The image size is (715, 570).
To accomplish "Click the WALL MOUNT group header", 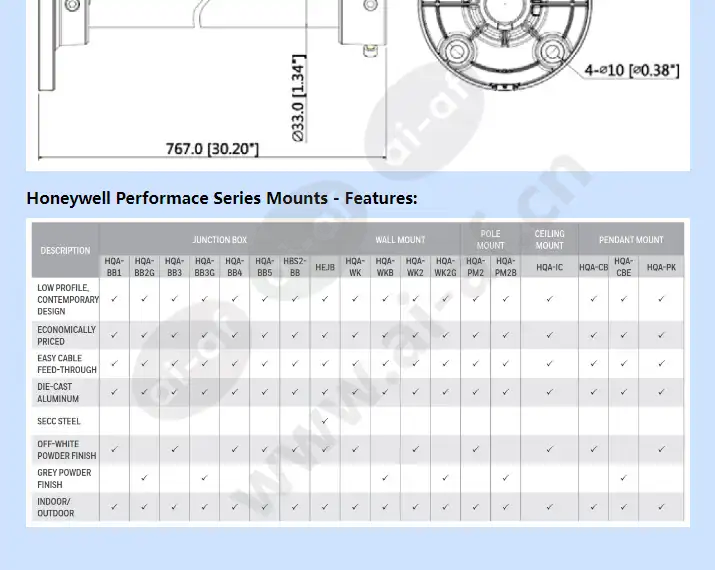I will tap(400, 239).
